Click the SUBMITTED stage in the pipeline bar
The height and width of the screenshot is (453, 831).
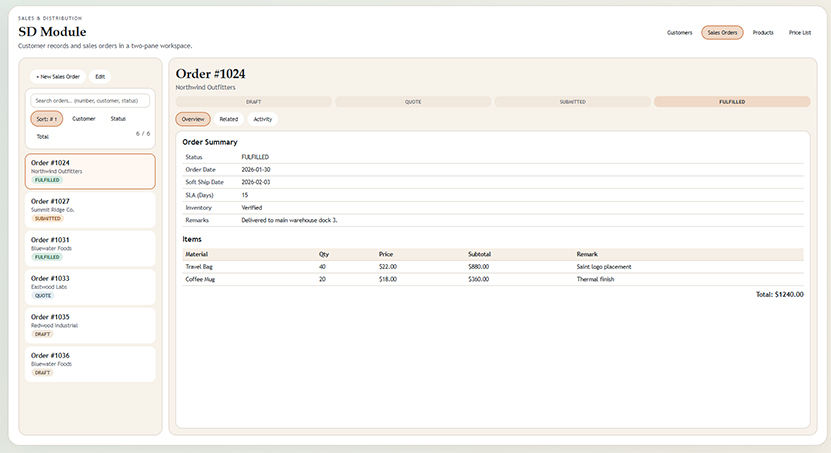point(572,102)
